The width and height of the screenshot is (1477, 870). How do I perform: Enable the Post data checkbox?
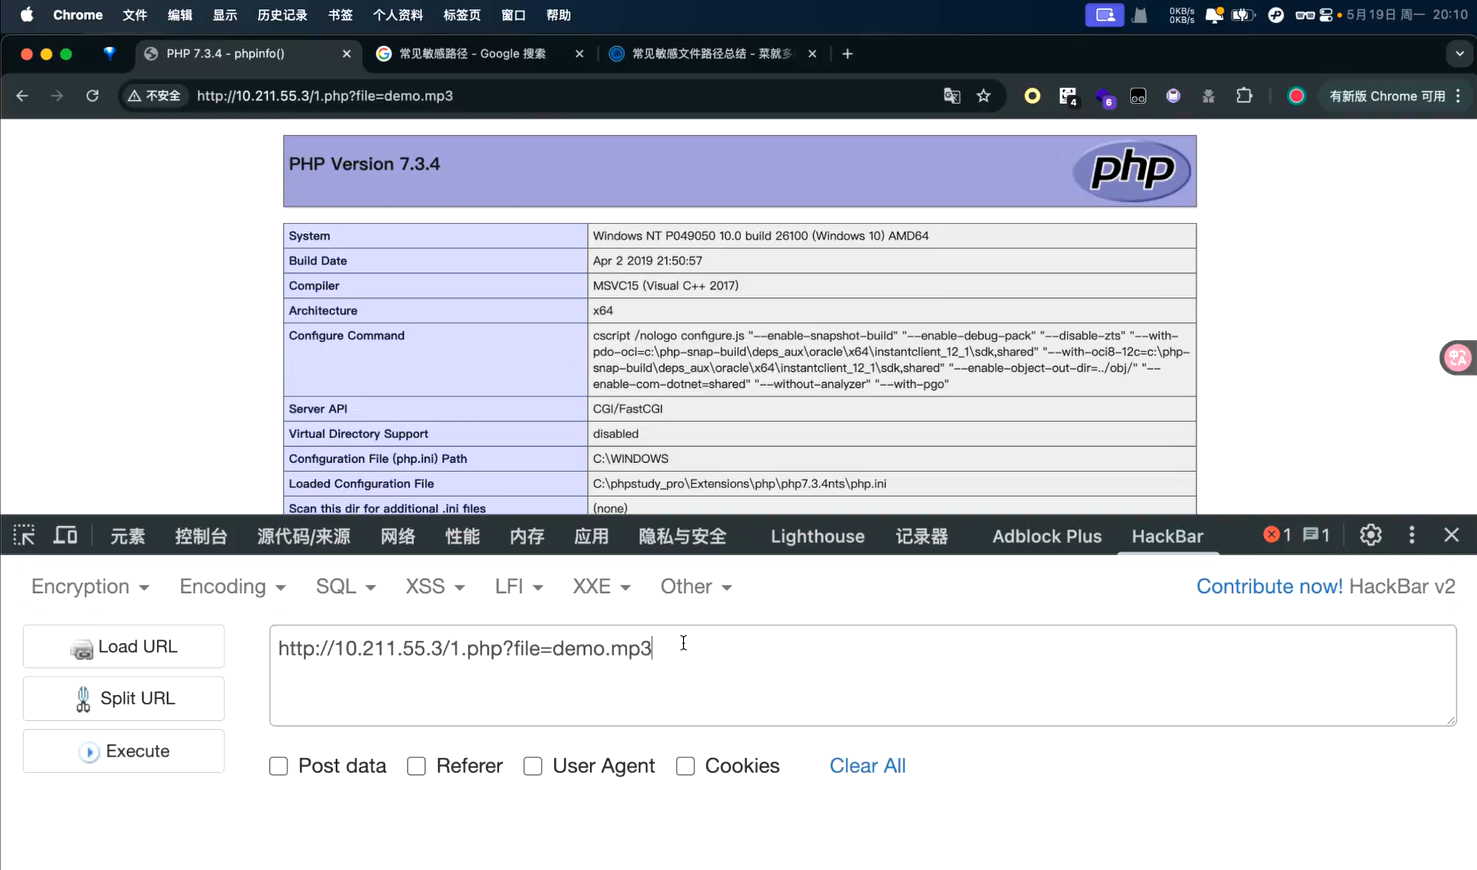pos(279,766)
